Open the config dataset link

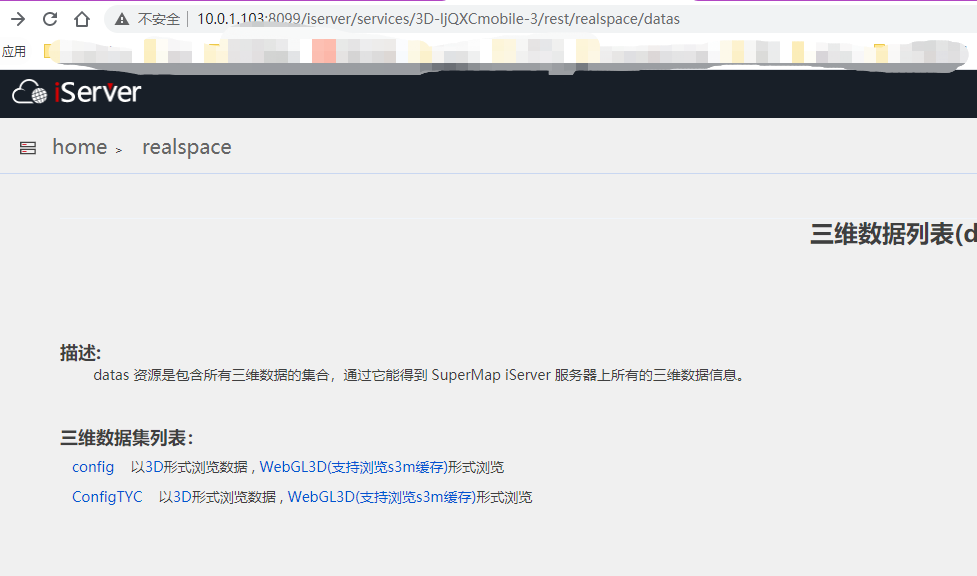coord(93,467)
